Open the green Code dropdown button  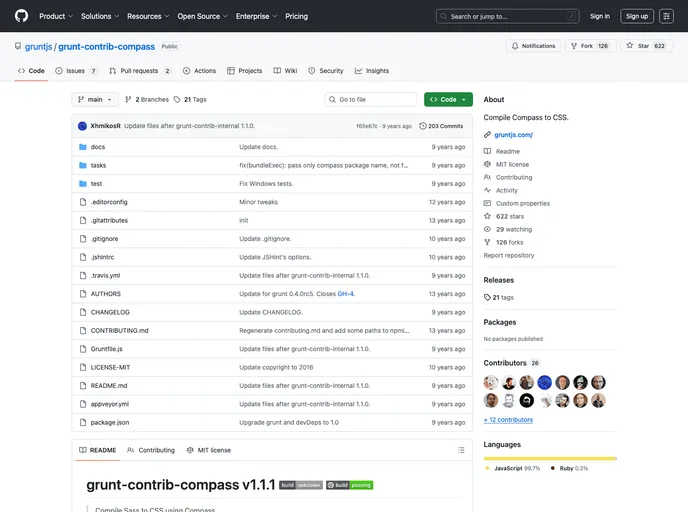click(x=448, y=100)
